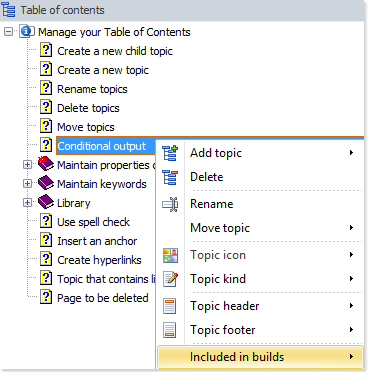Open the Topic icon submenu arrow
Screen dimensions: 368x373
pyautogui.click(x=351, y=255)
